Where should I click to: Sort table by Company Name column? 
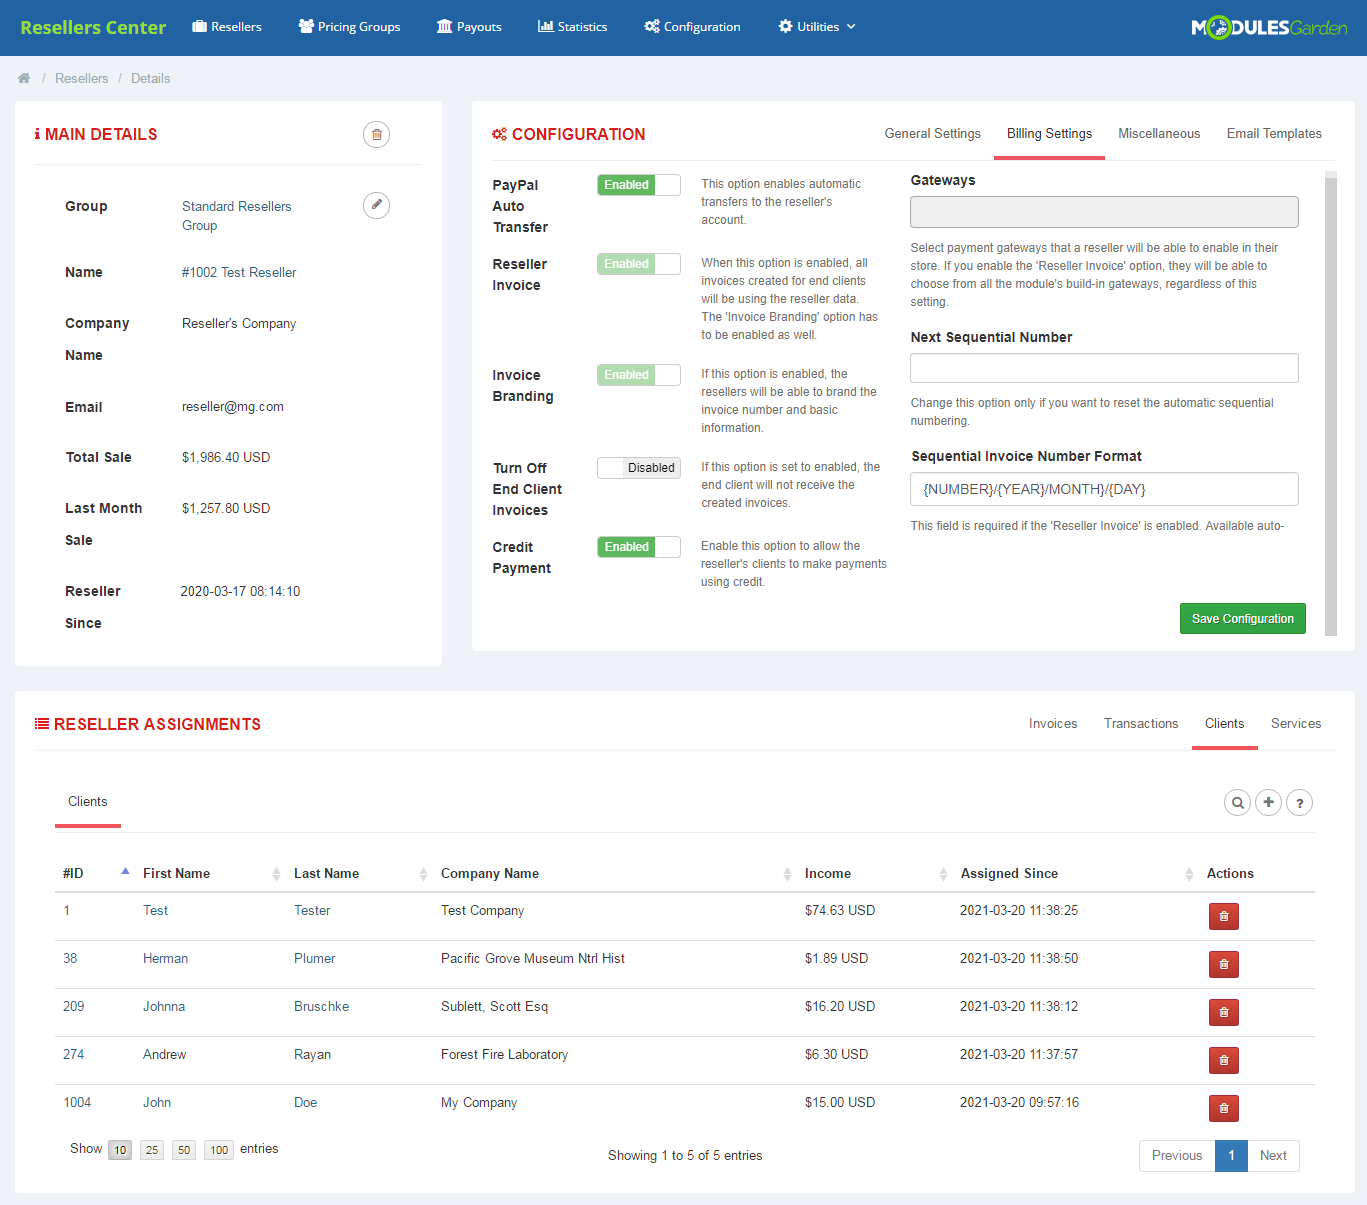tap(616, 873)
